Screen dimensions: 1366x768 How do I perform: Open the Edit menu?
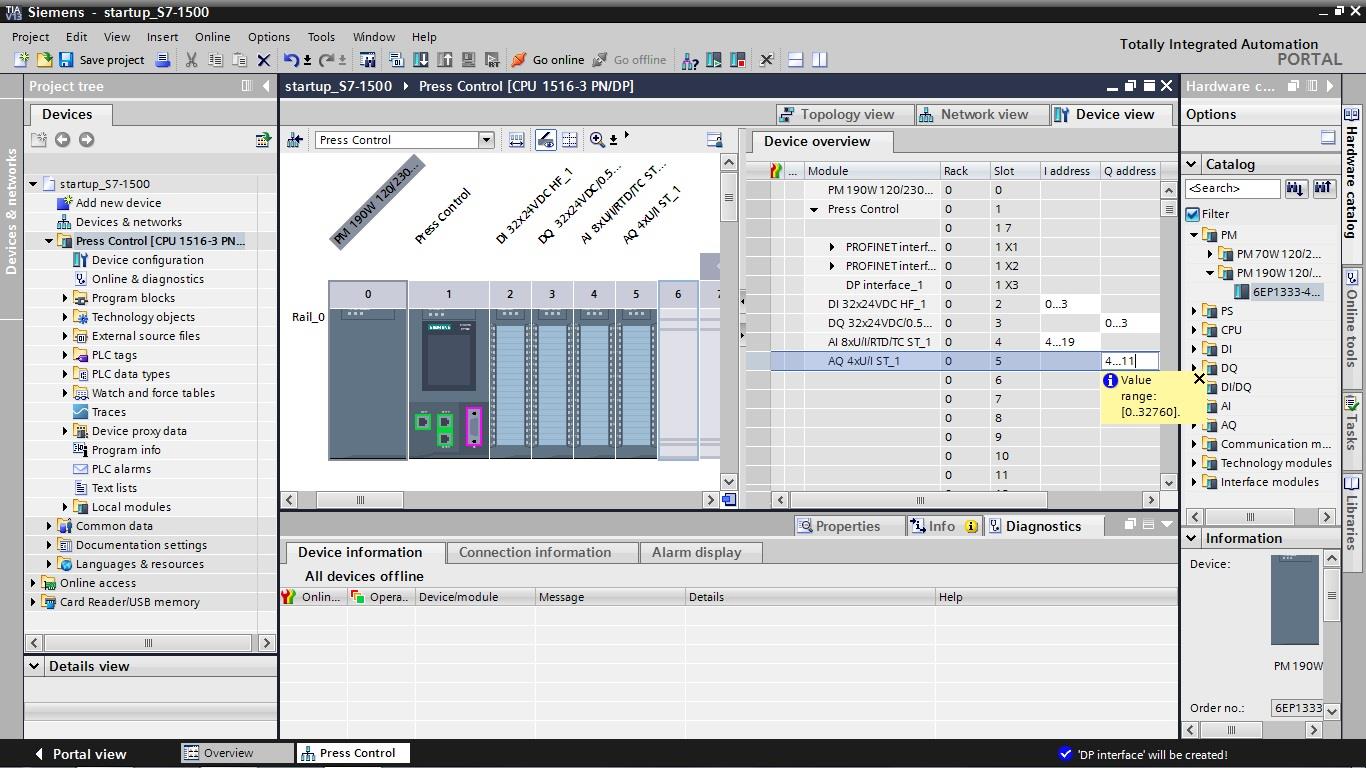click(x=77, y=37)
